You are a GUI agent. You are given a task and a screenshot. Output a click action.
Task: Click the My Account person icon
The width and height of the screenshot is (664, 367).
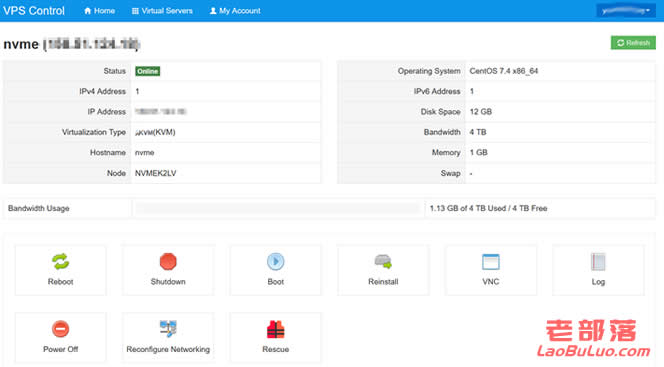[213, 11]
